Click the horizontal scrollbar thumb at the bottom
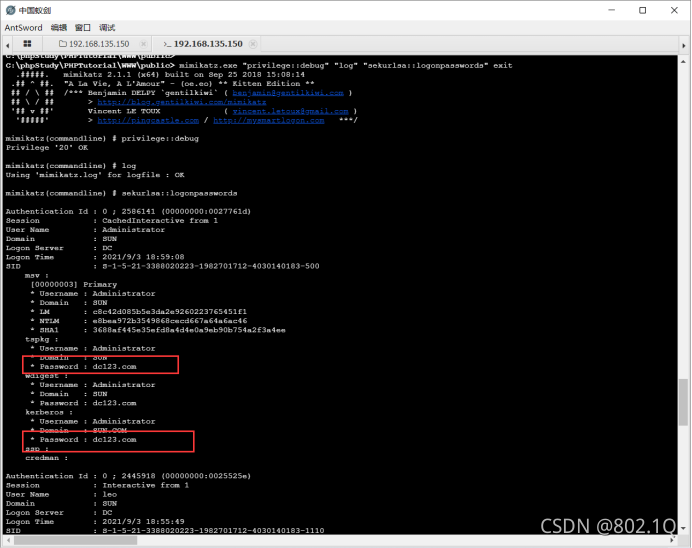The height and width of the screenshot is (548, 692). tap(75, 540)
